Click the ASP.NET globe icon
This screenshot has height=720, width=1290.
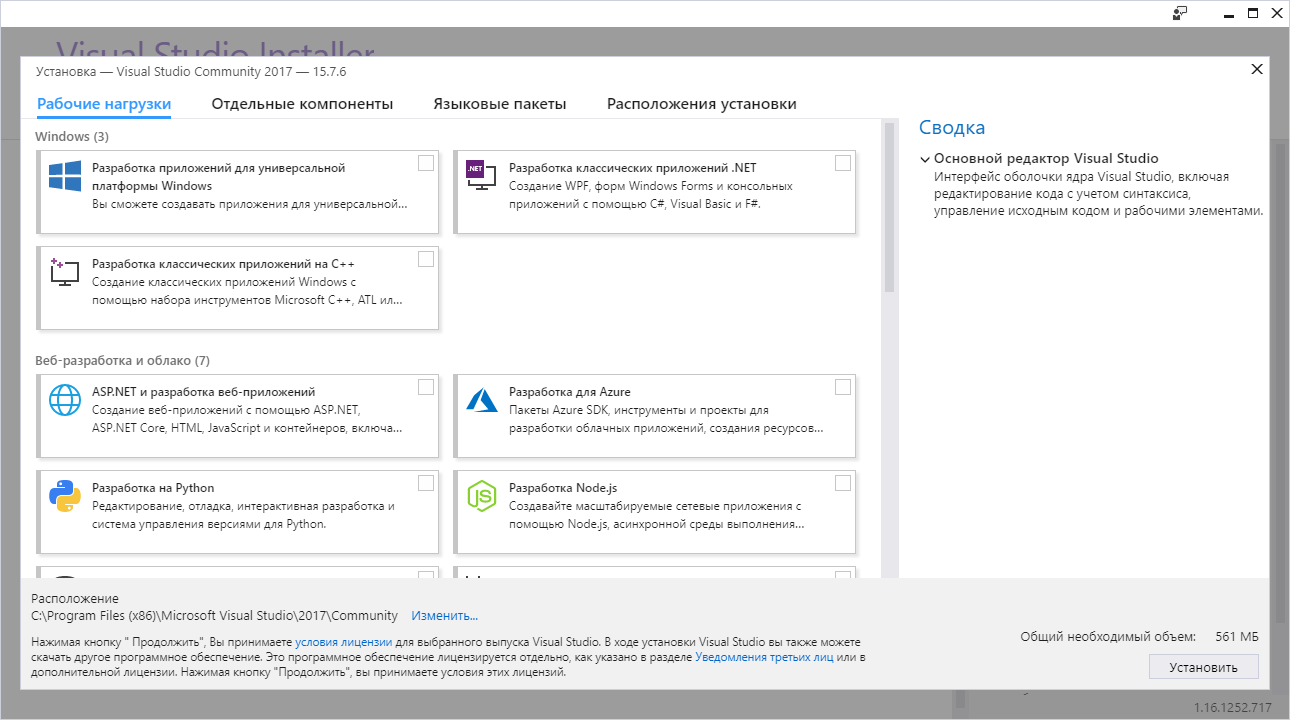click(65, 400)
